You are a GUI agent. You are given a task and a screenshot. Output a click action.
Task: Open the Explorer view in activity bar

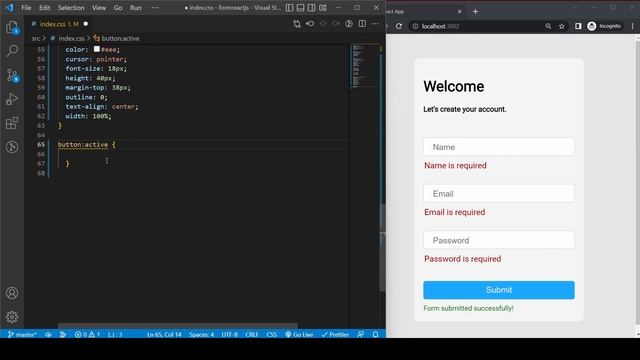point(12,27)
